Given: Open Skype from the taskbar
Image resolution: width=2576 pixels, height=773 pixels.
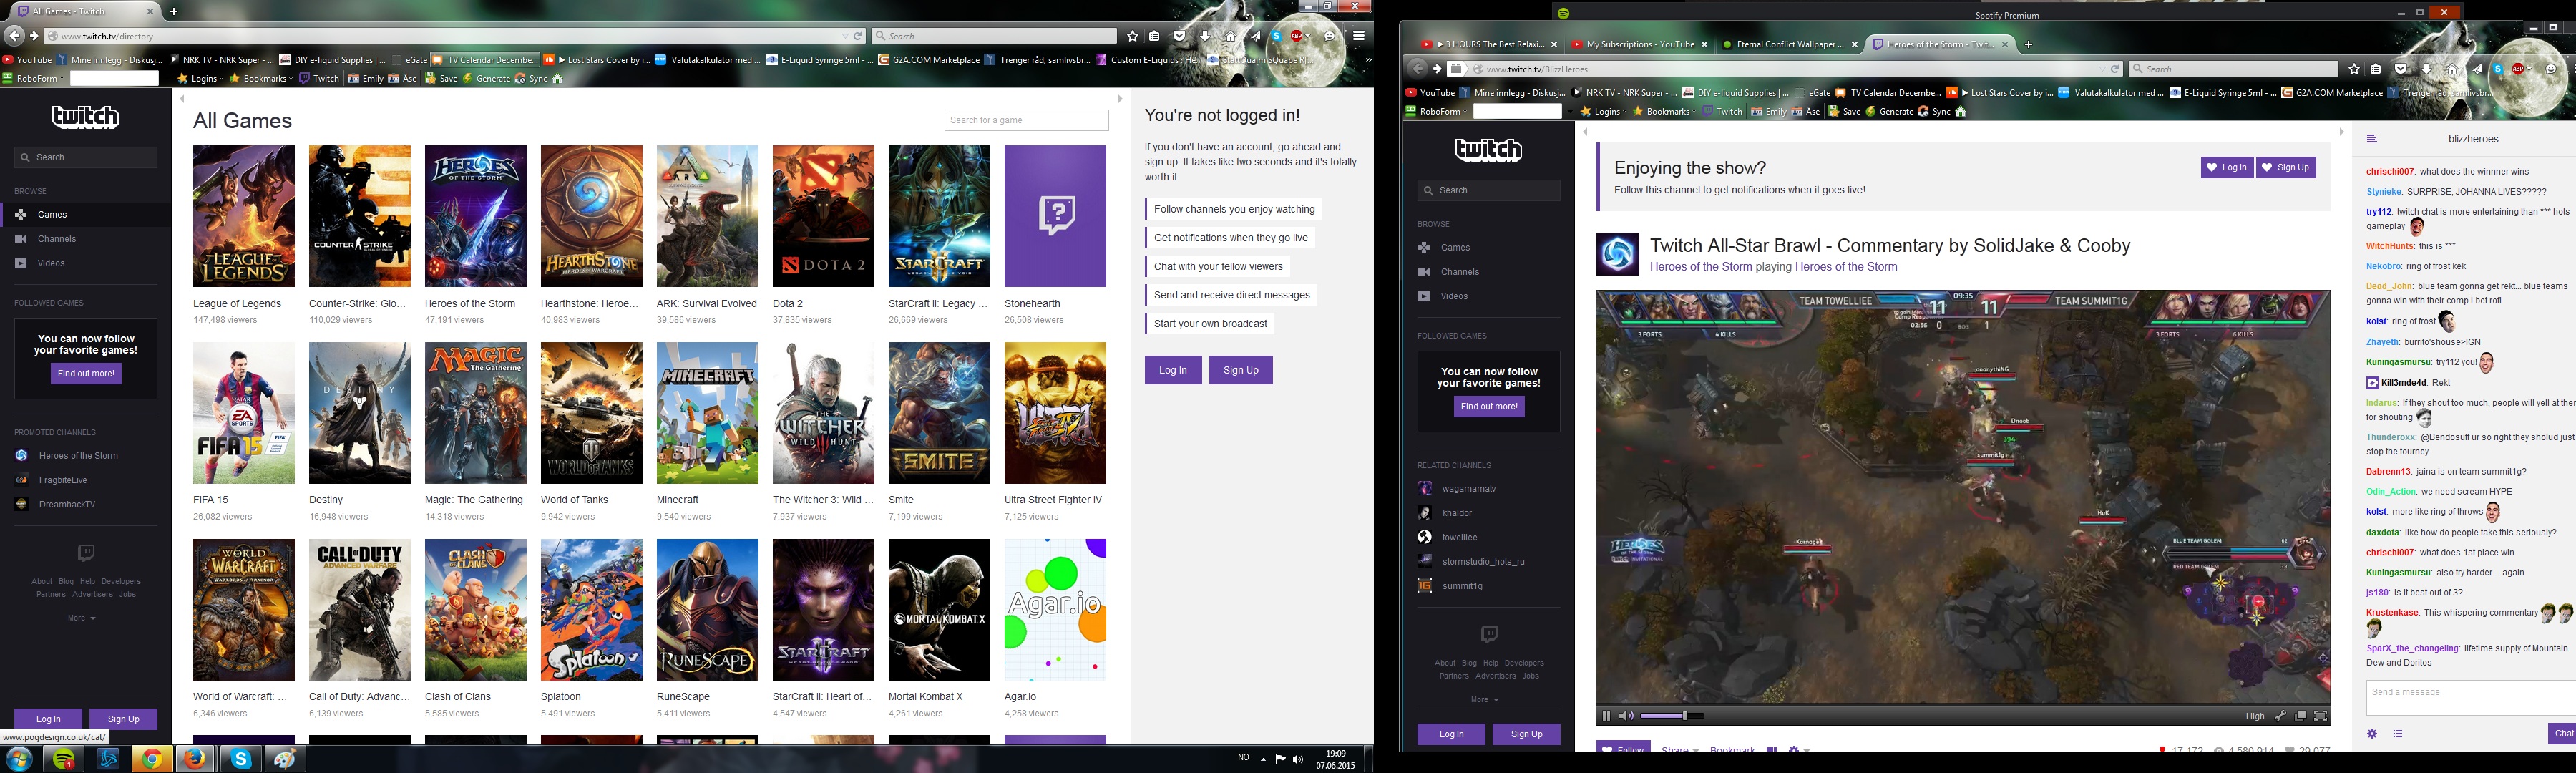Looking at the screenshot, I should pos(241,760).
